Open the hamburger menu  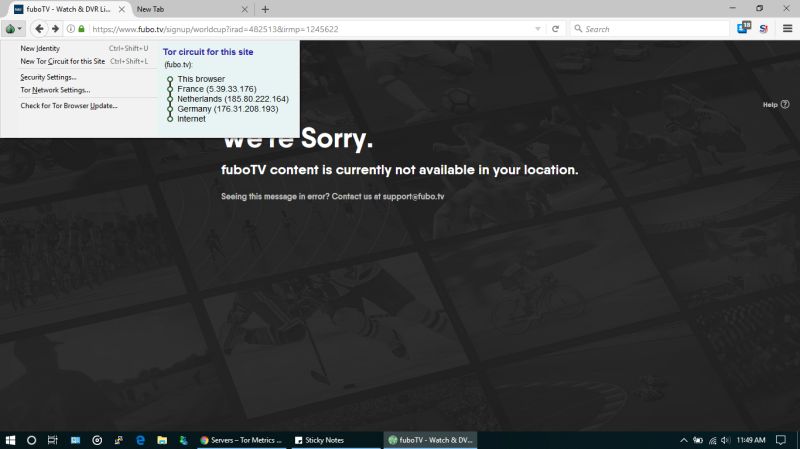(787, 29)
